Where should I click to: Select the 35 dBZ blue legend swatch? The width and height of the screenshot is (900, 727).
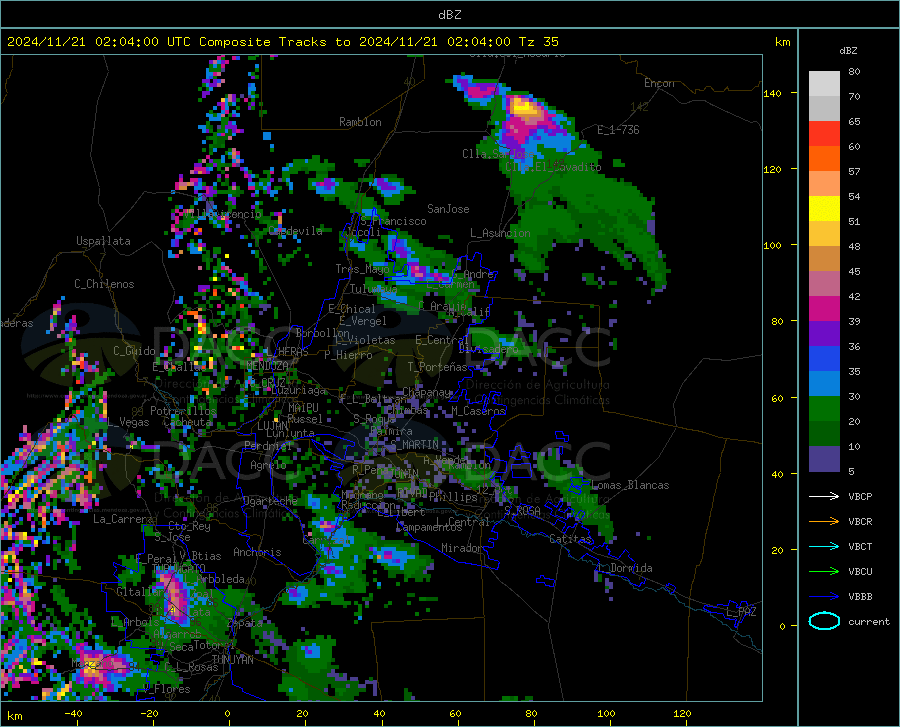(824, 359)
